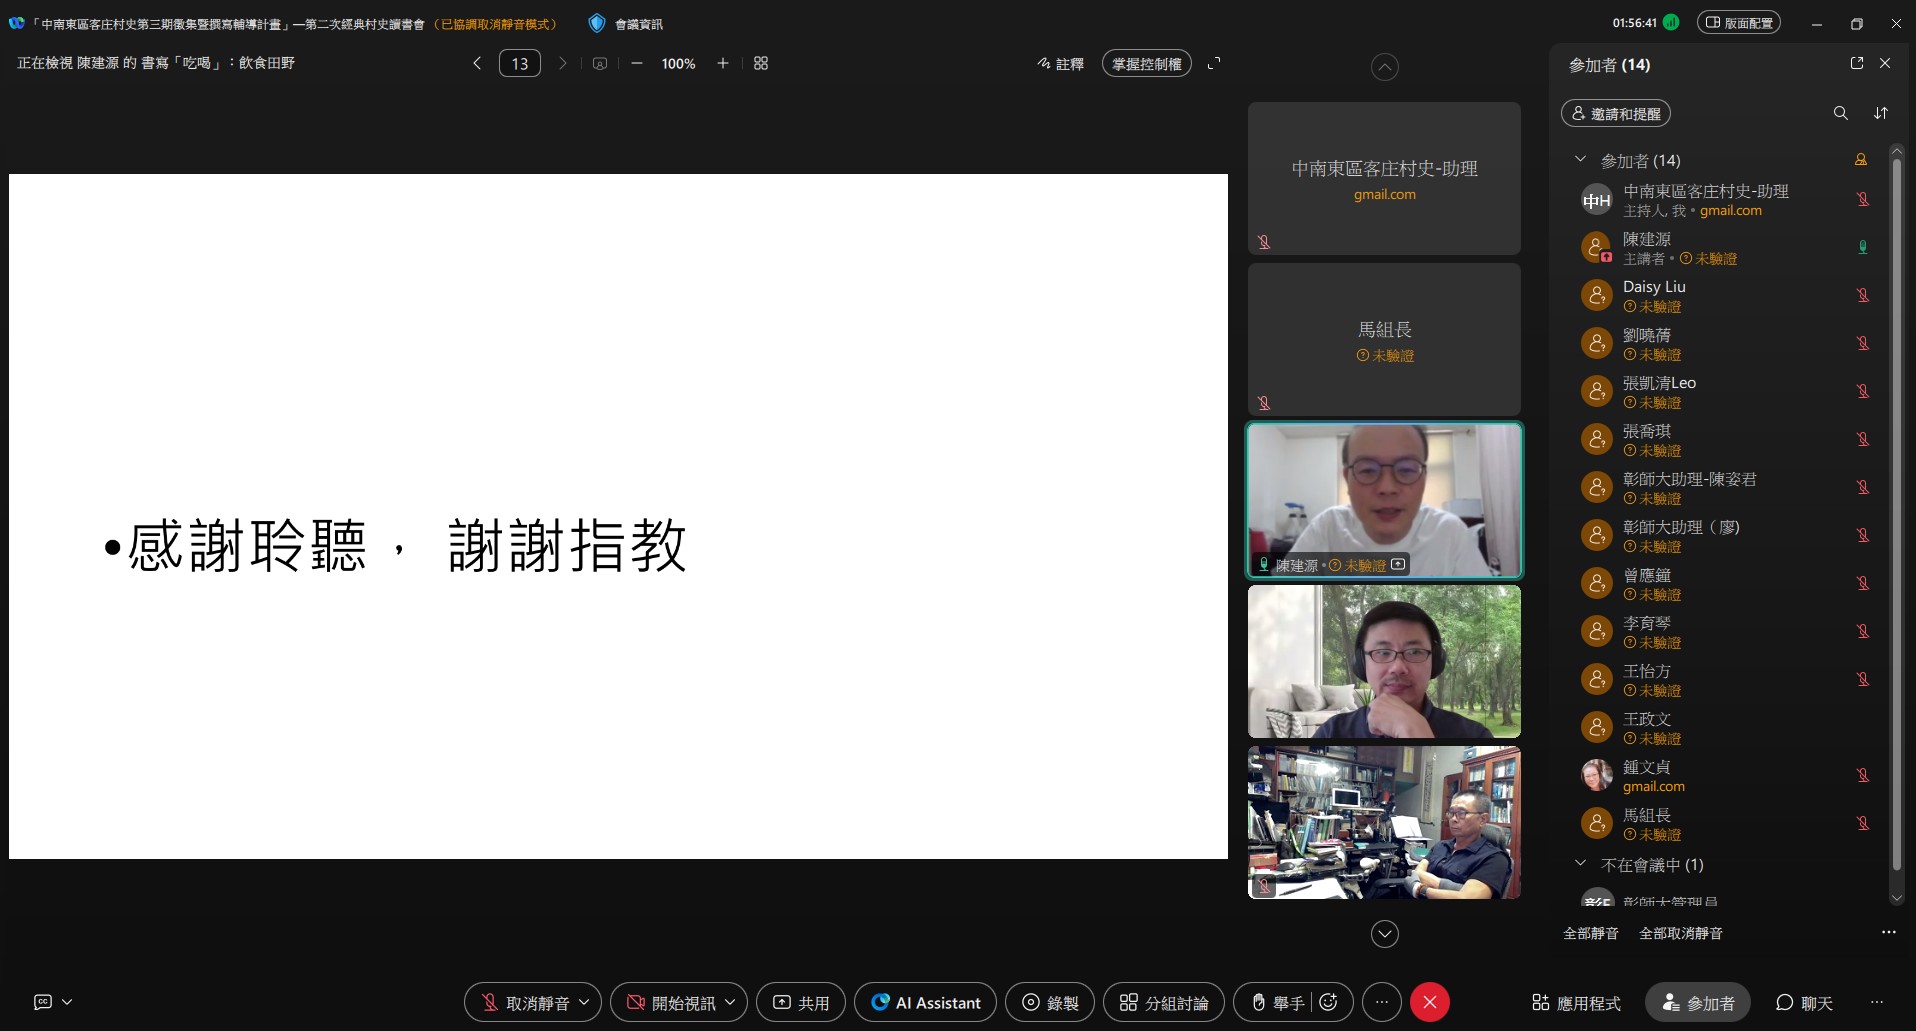Open audio options next to 取消靜音

pos(584,1002)
